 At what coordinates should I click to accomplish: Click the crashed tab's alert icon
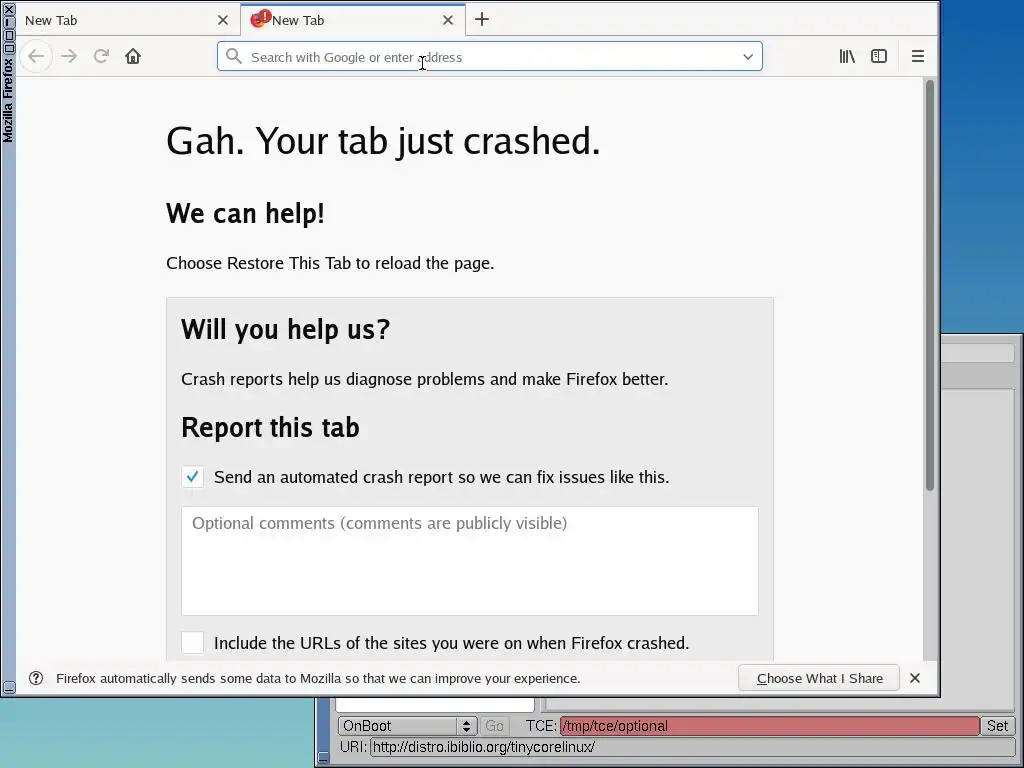[x=260, y=18]
